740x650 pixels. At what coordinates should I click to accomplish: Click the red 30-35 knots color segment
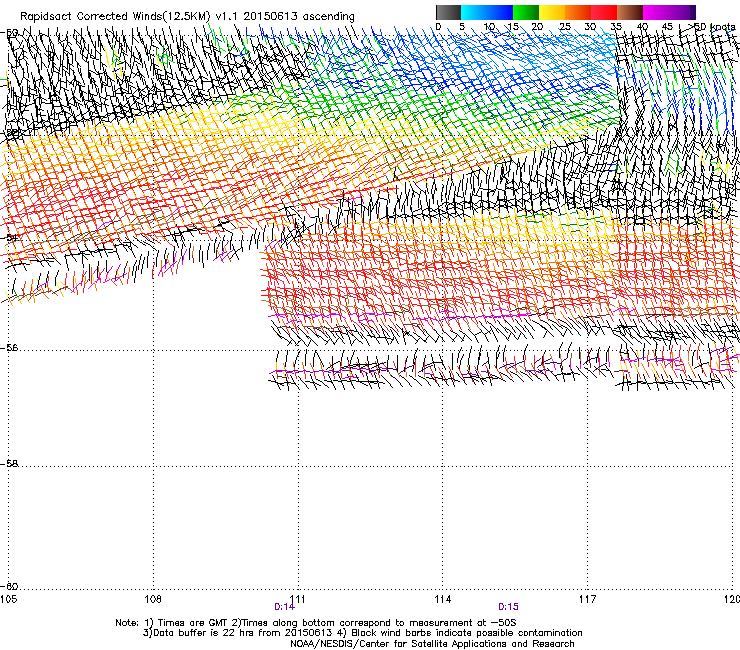coord(604,12)
